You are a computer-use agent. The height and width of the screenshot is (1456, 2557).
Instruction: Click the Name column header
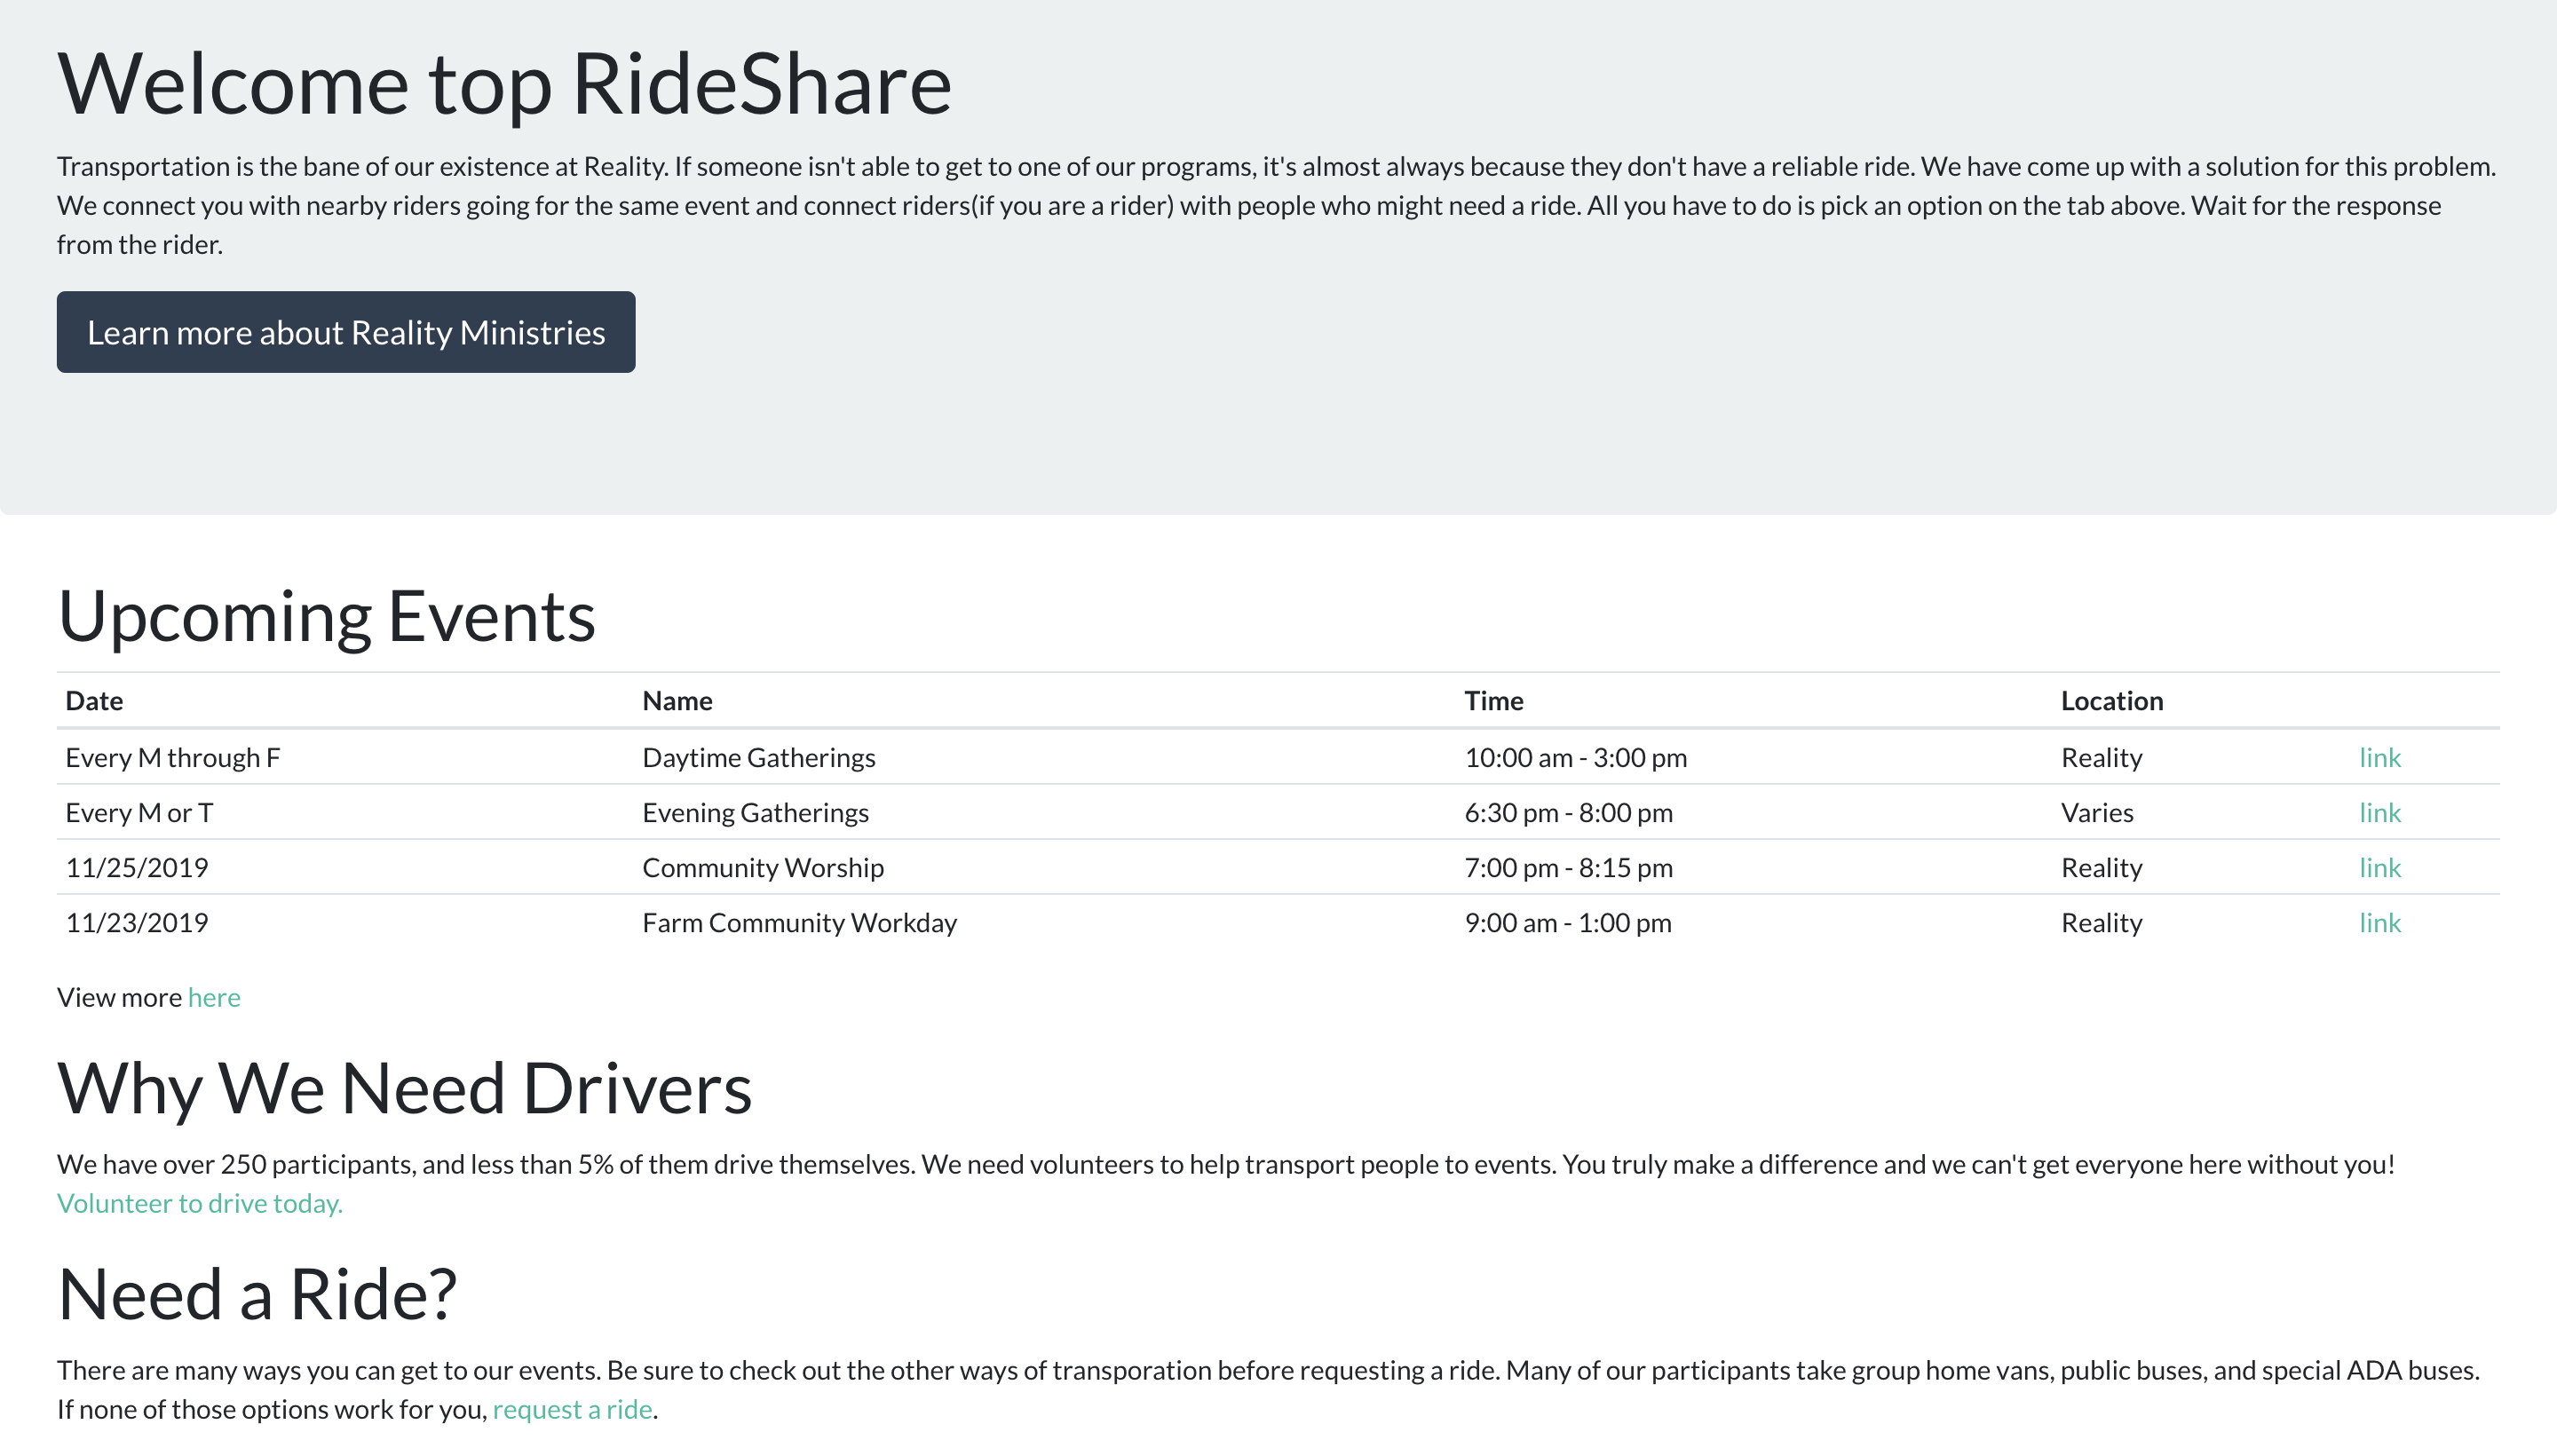(677, 701)
